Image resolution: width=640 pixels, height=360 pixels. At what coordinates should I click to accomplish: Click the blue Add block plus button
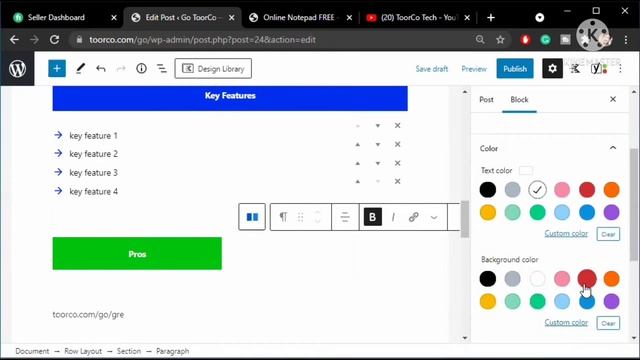coord(57,69)
